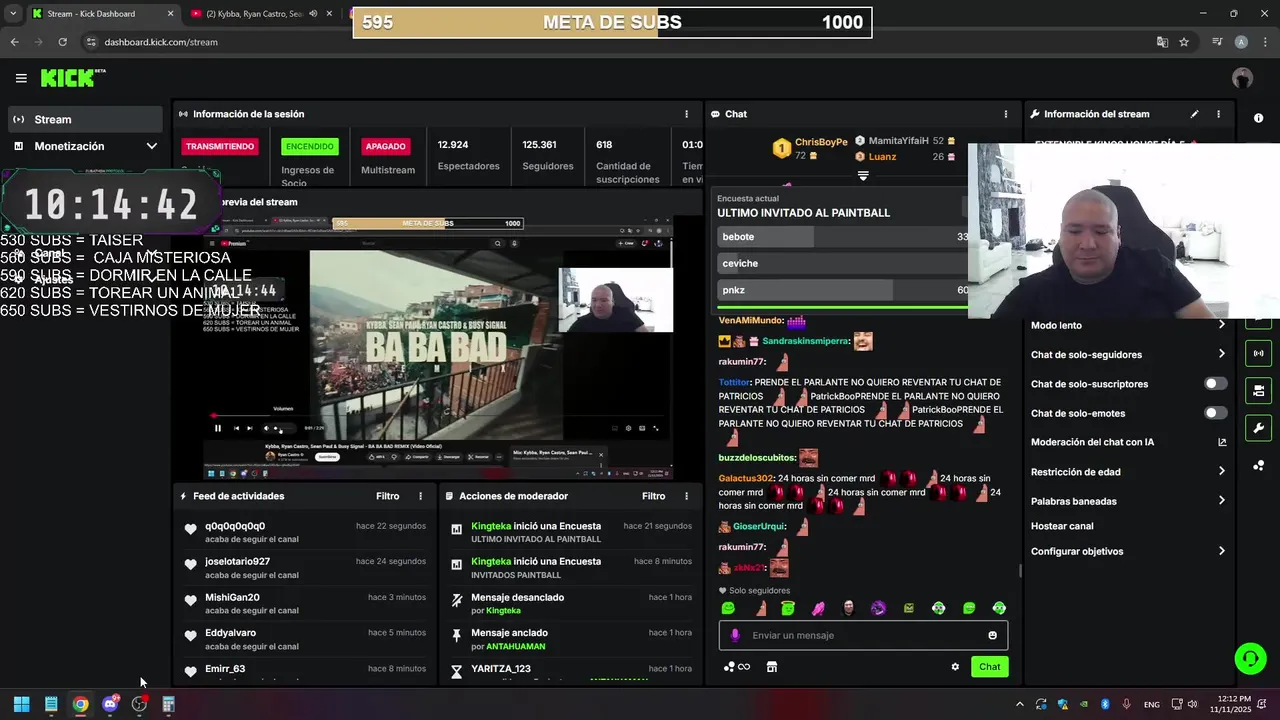This screenshot has width=1280, height=720.
Task: Select first green blob emote
Action: pos(728,608)
